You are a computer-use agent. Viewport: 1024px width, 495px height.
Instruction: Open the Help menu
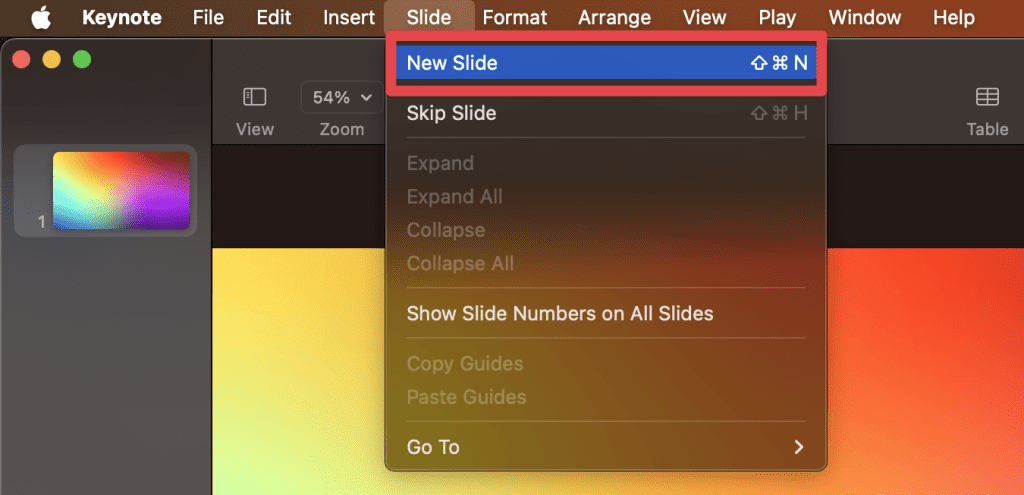click(x=953, y=17)
